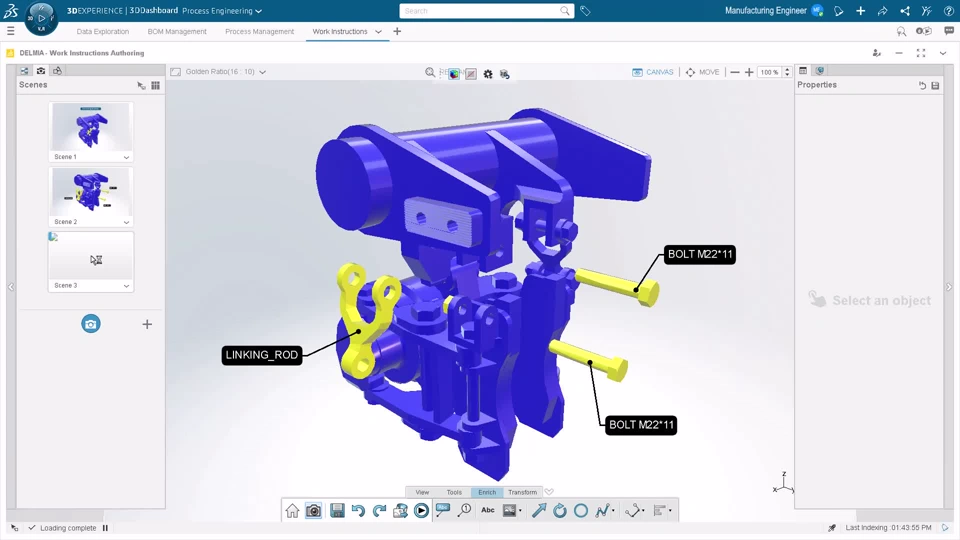Image resolution: width=960 pixels, height=540 pixels.
Task: Select the polyline drawing tool
Action: (602, 511)
